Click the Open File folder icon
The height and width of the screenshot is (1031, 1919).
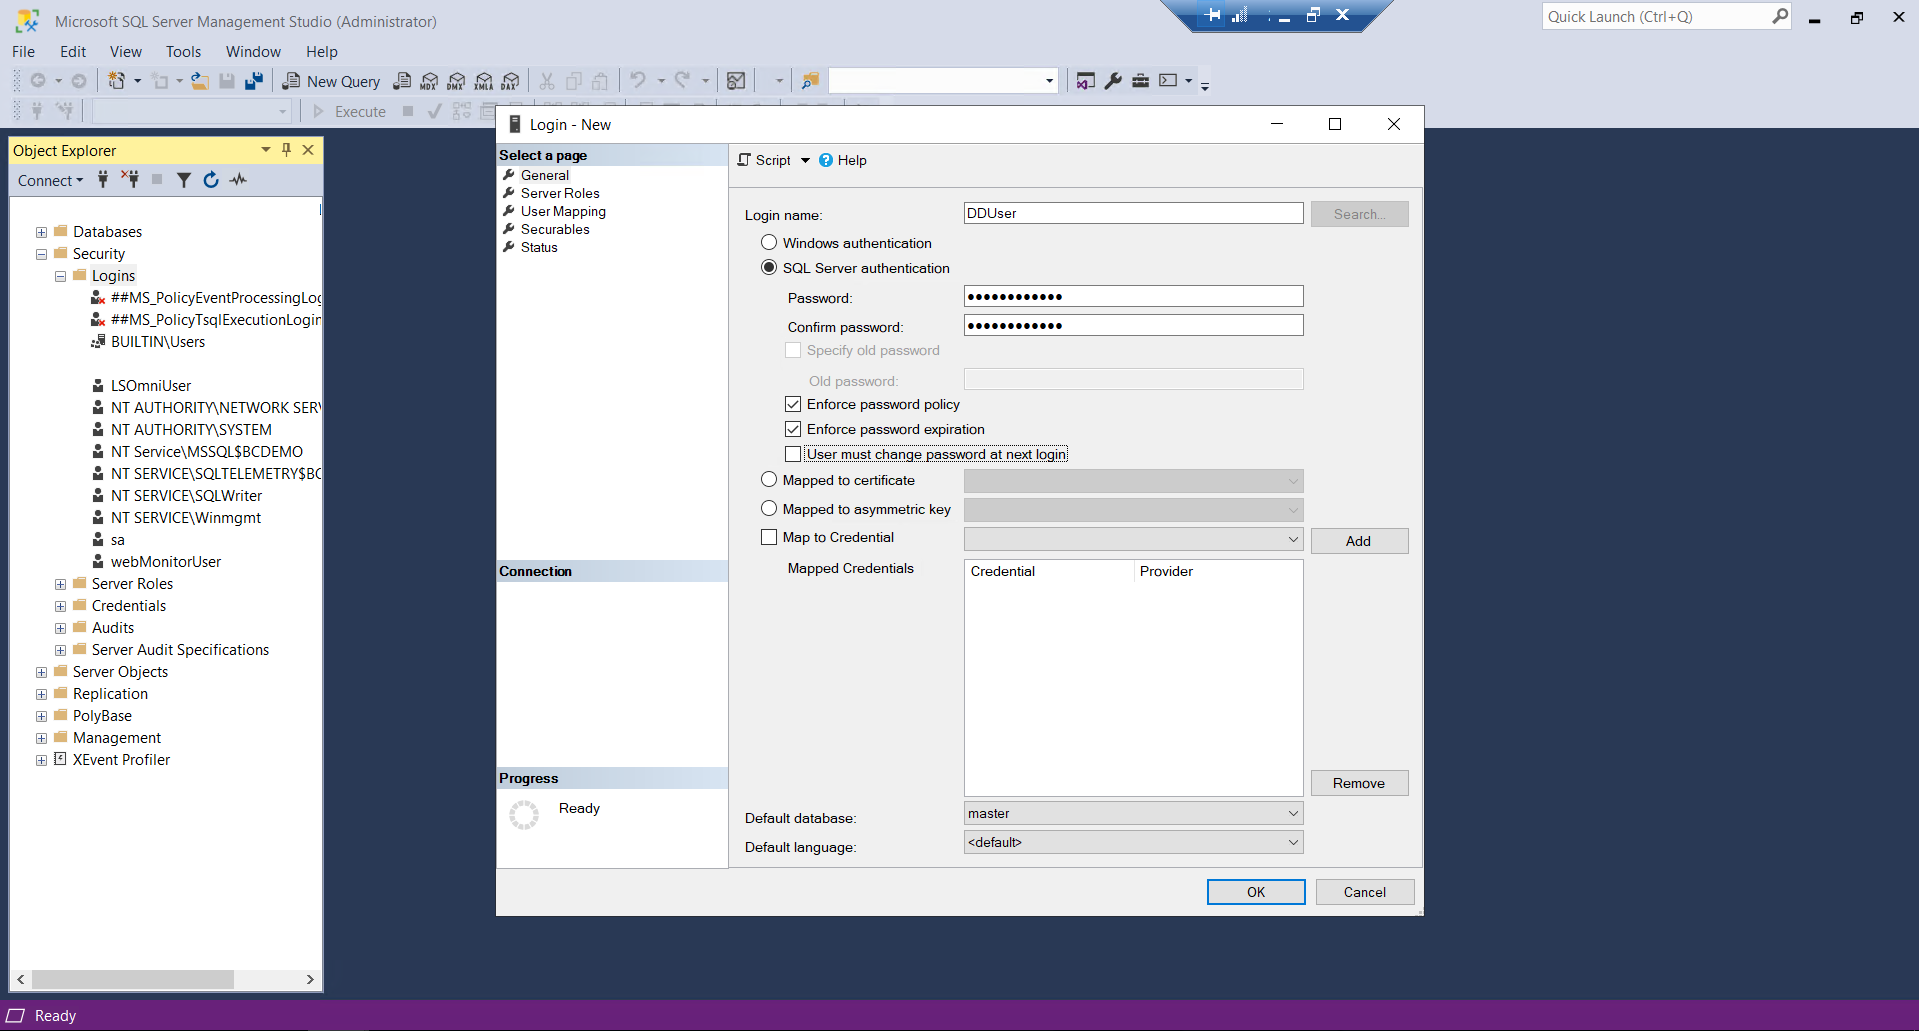tap(200, 81)
